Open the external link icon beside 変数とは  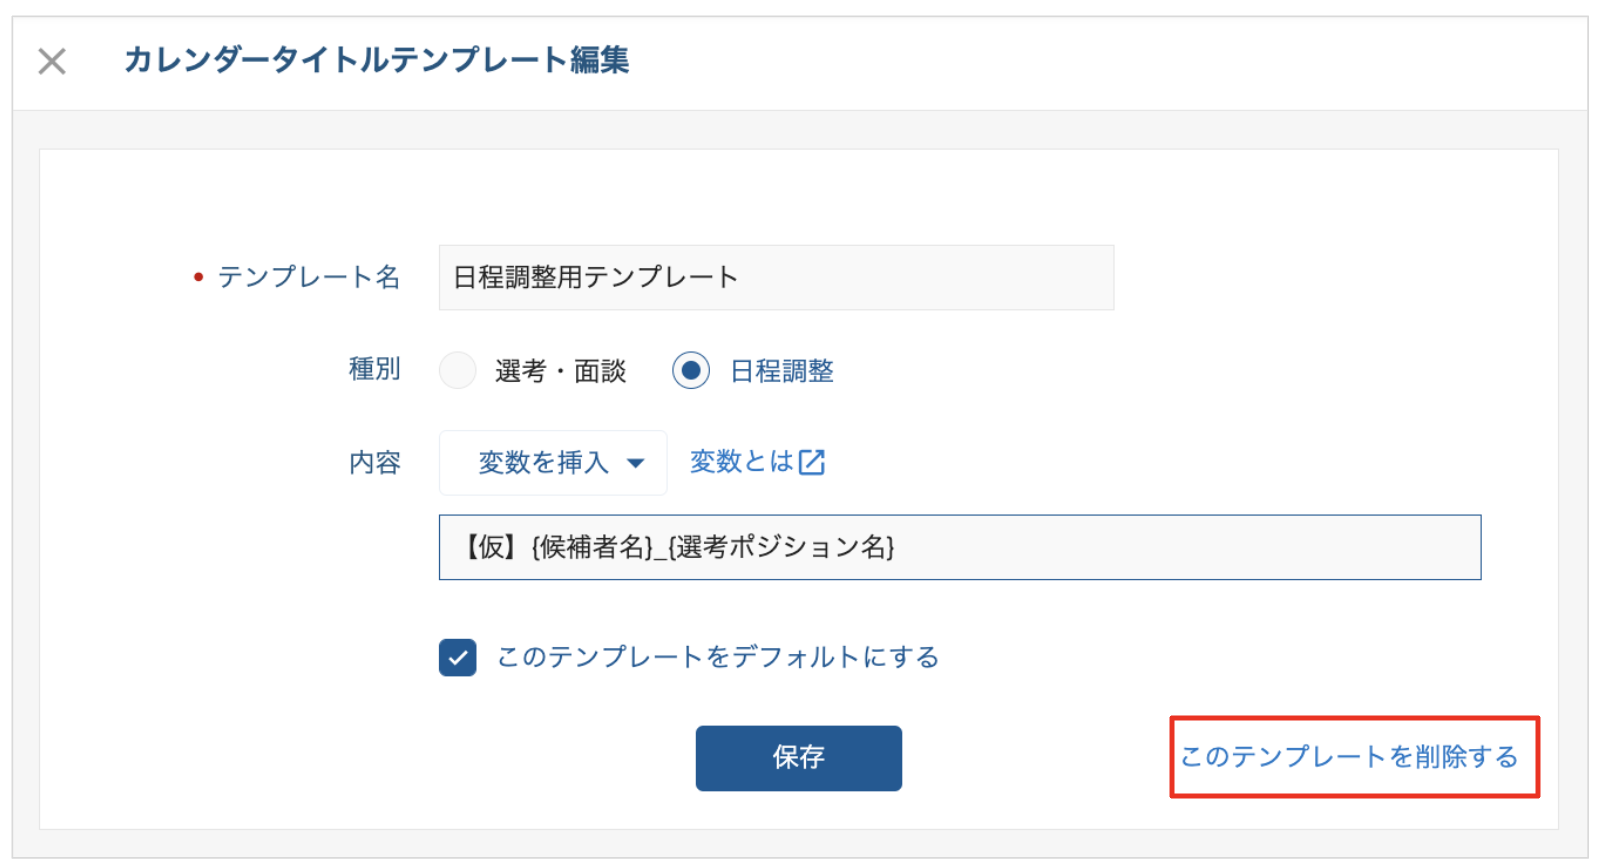(812, 462)
